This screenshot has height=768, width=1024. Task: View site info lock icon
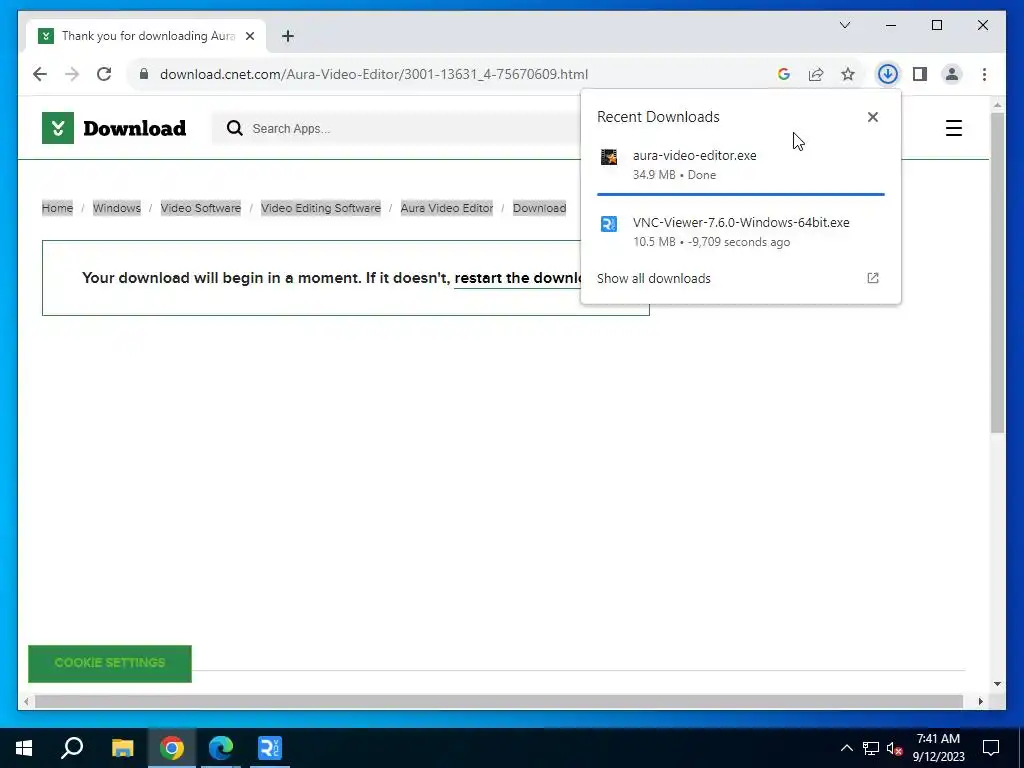tap(144, 74)
